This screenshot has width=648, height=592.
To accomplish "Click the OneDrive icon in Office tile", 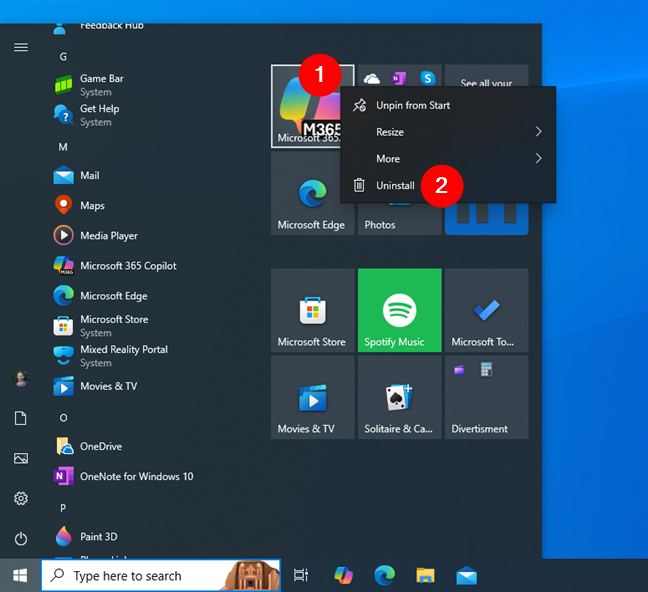I will (x=372, y=78).
